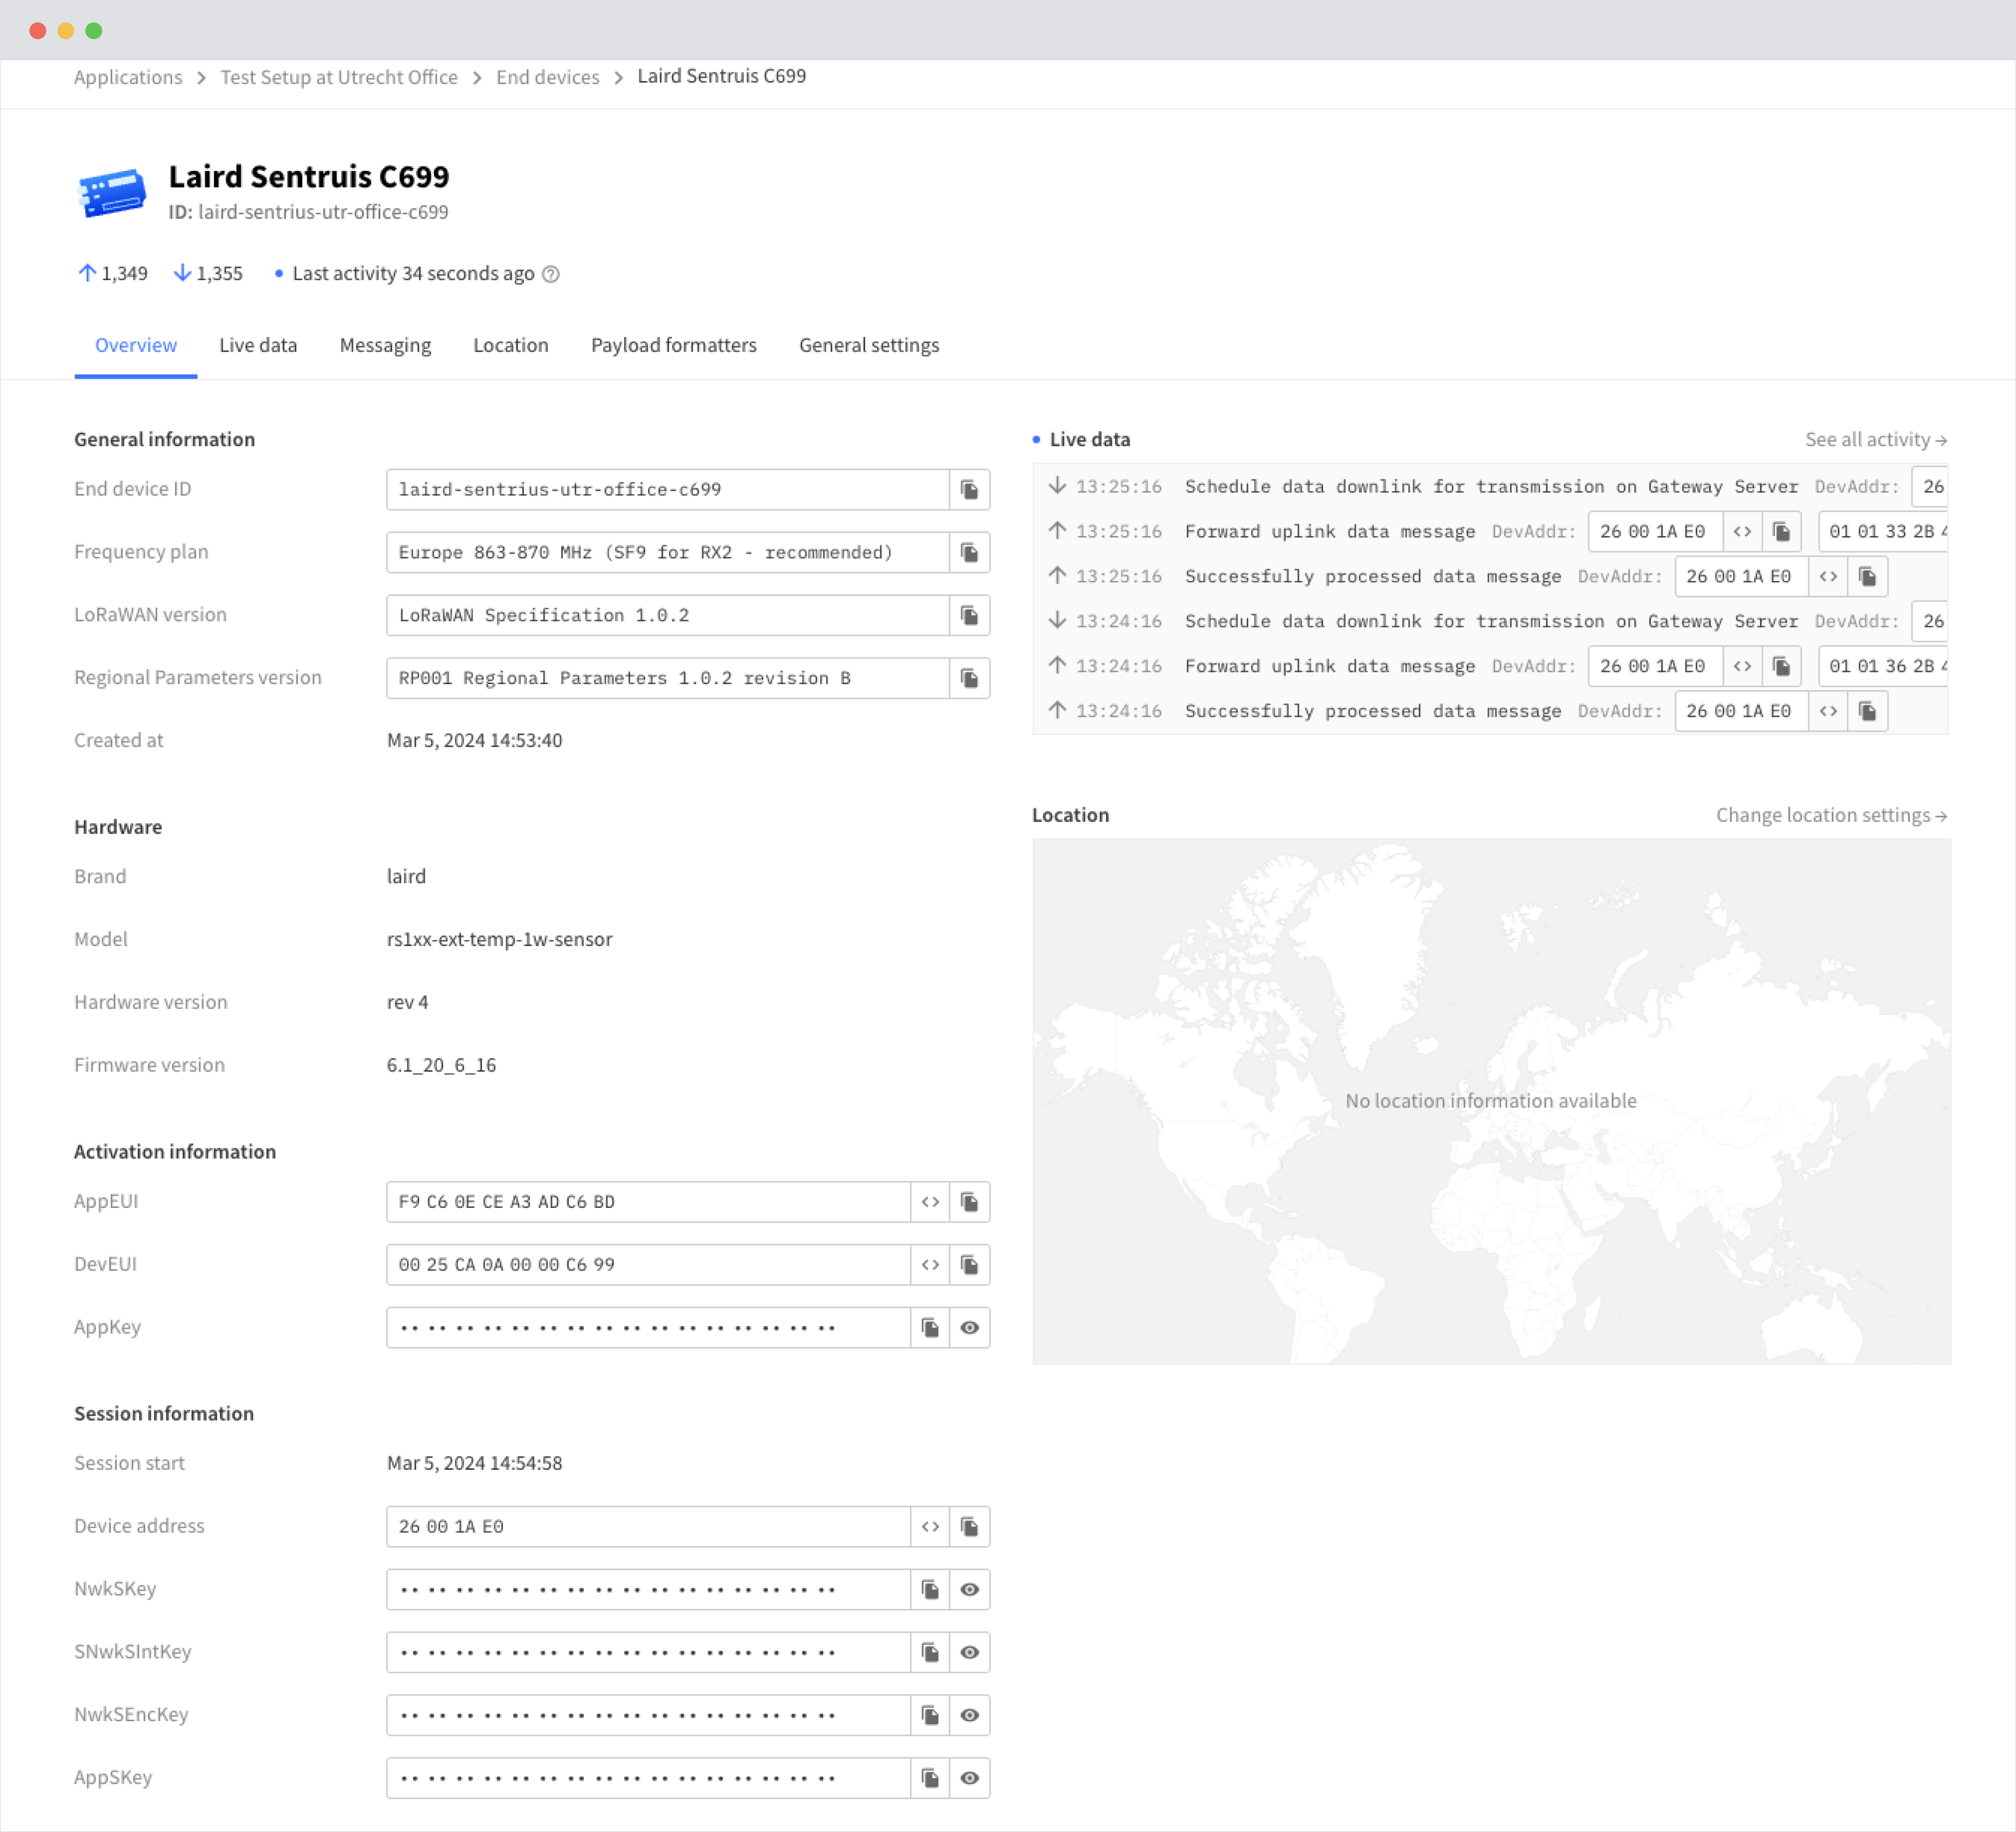Reveal the AppKey with eye icon
Image resolution: width=2016 pixels, height=1832 pixels.
point(969,1328)
